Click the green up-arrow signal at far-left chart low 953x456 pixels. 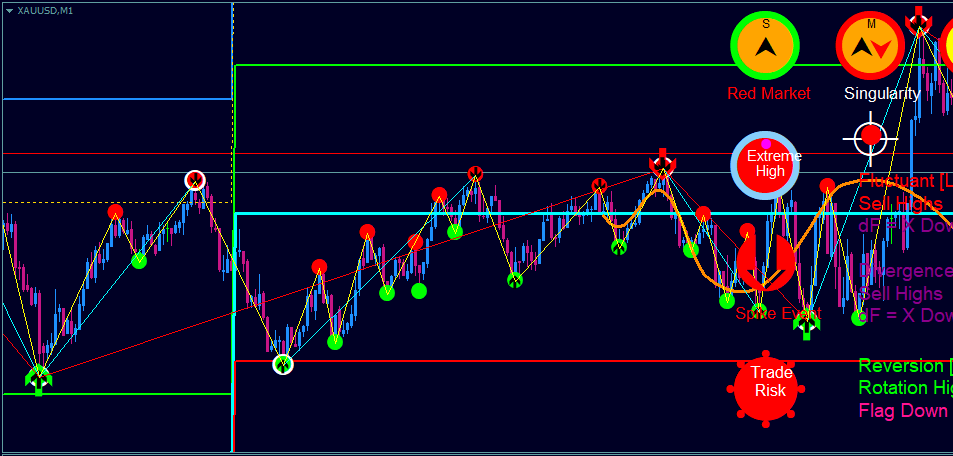(39, 381)
